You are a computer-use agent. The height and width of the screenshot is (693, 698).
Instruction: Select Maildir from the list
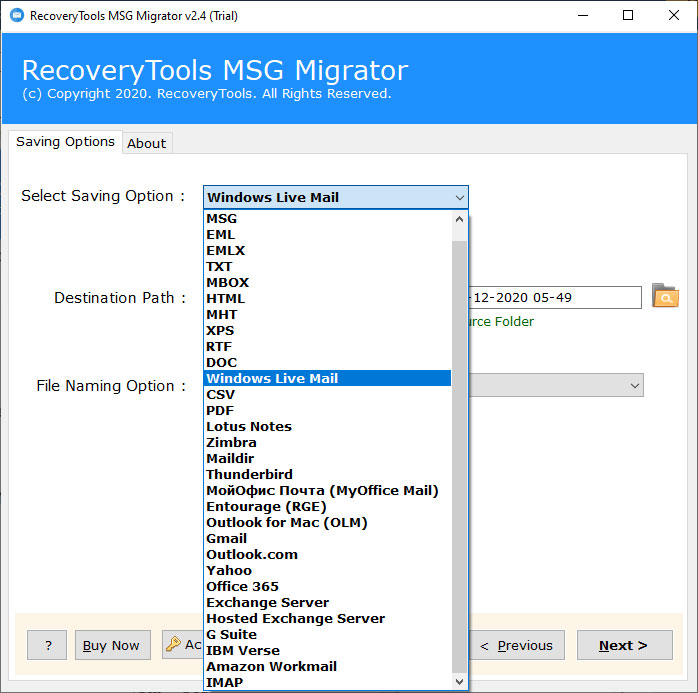pyautogui.click(x=327, y=459)
